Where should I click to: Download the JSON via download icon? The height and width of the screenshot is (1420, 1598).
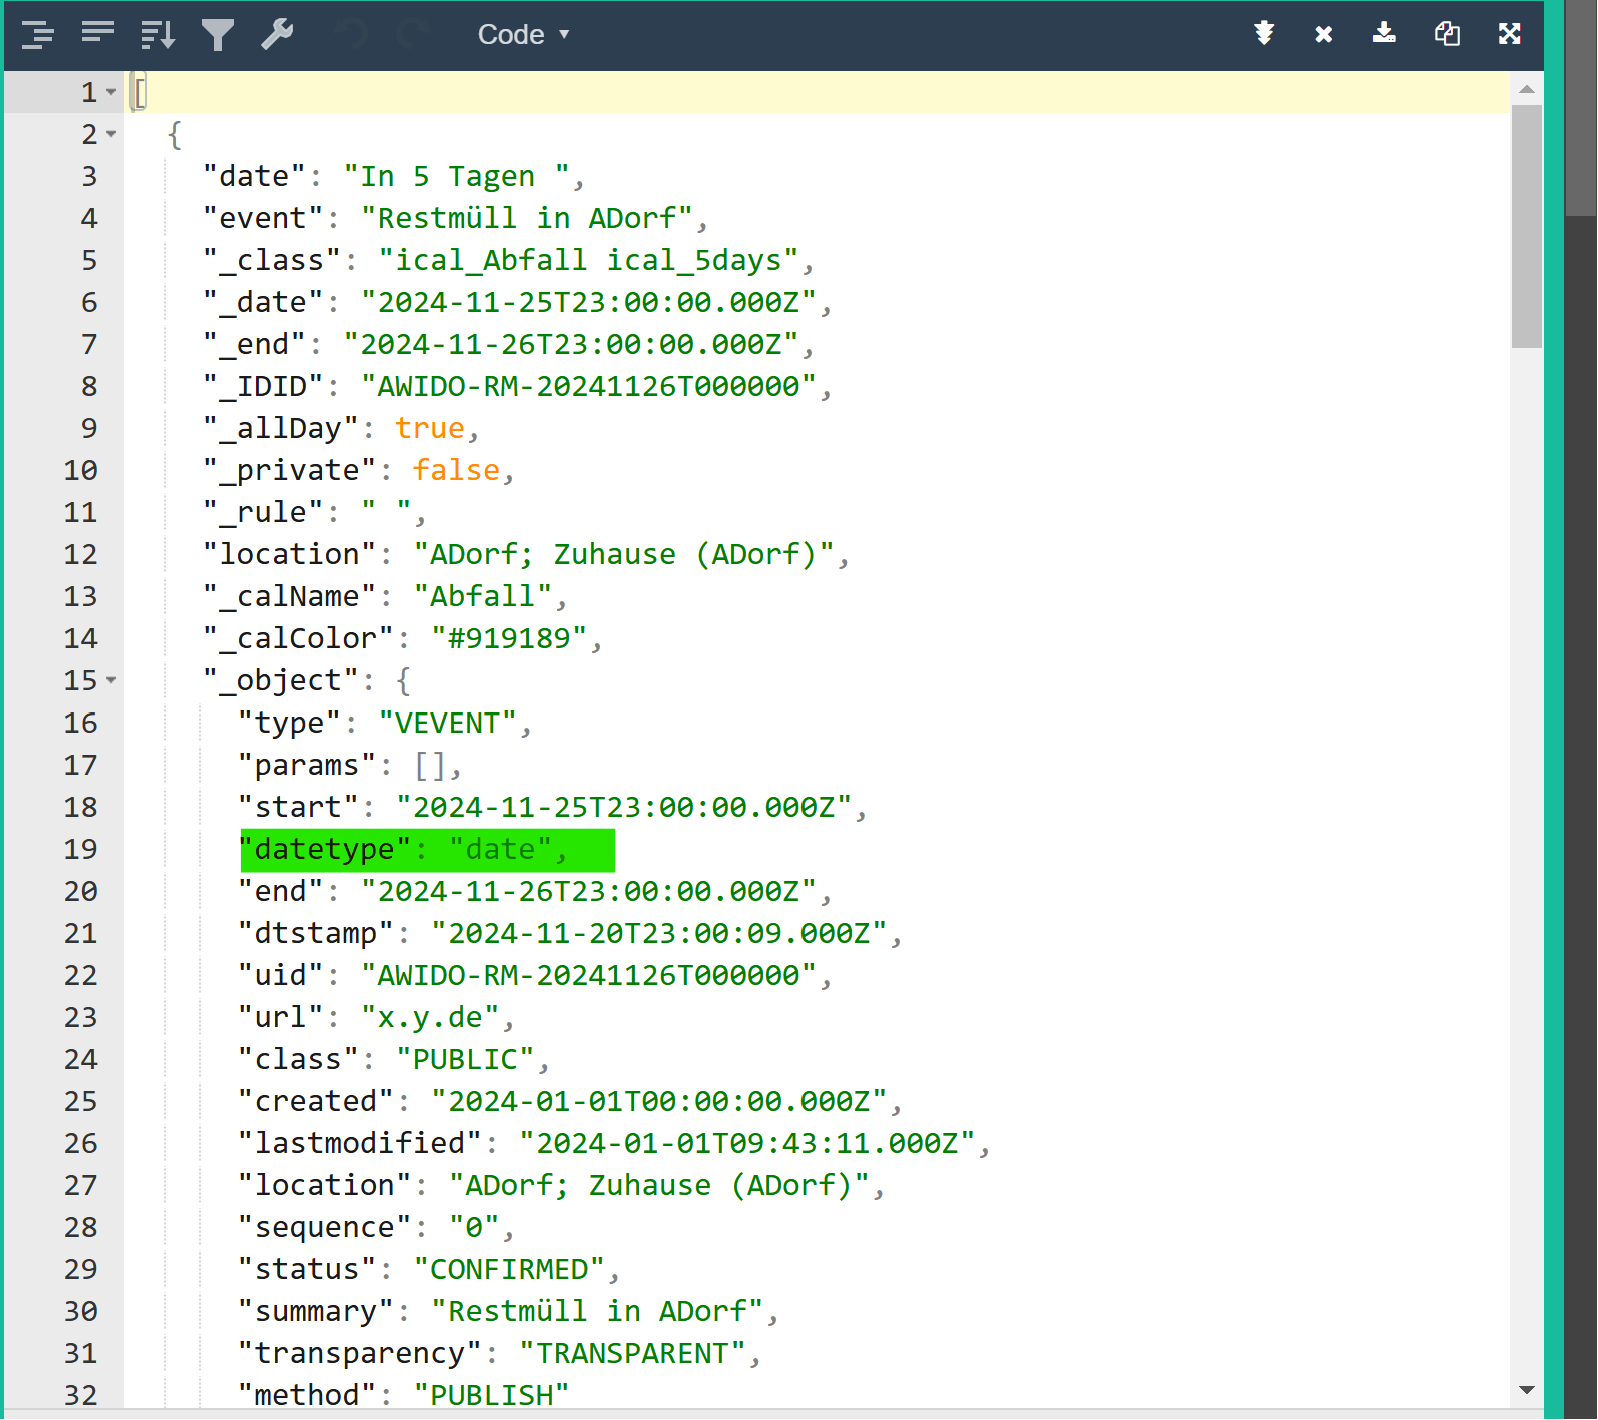pyautogui.click(x=1384, y=33)
